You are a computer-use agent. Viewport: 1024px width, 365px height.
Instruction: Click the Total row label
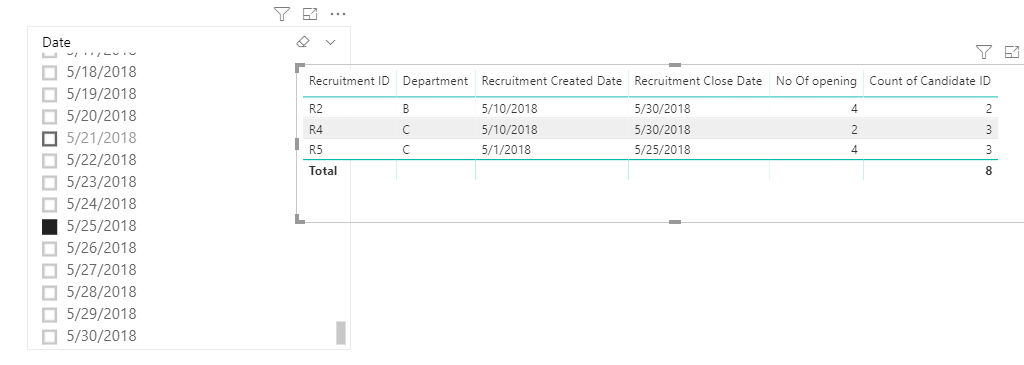[323, 171]
